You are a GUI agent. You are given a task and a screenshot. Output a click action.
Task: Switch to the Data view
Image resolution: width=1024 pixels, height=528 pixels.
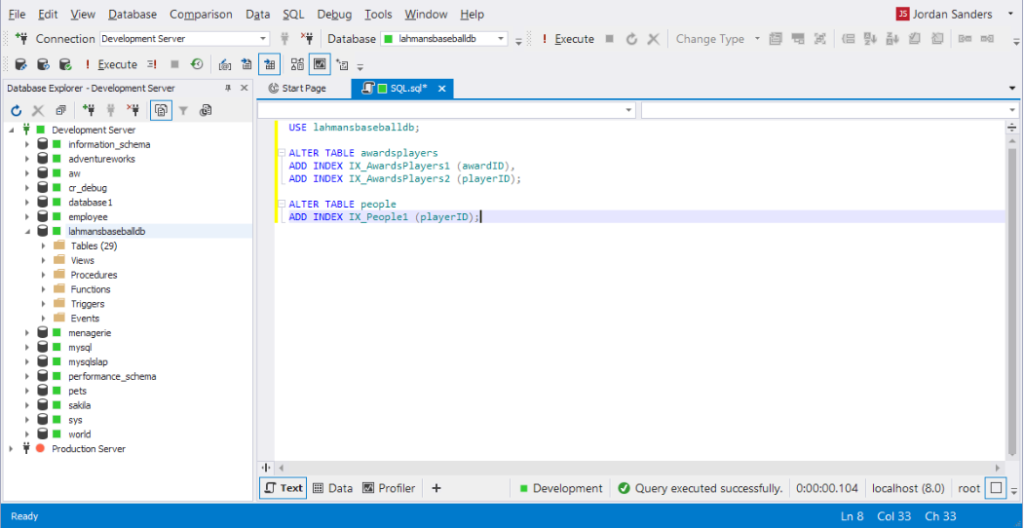click(333, 488)
